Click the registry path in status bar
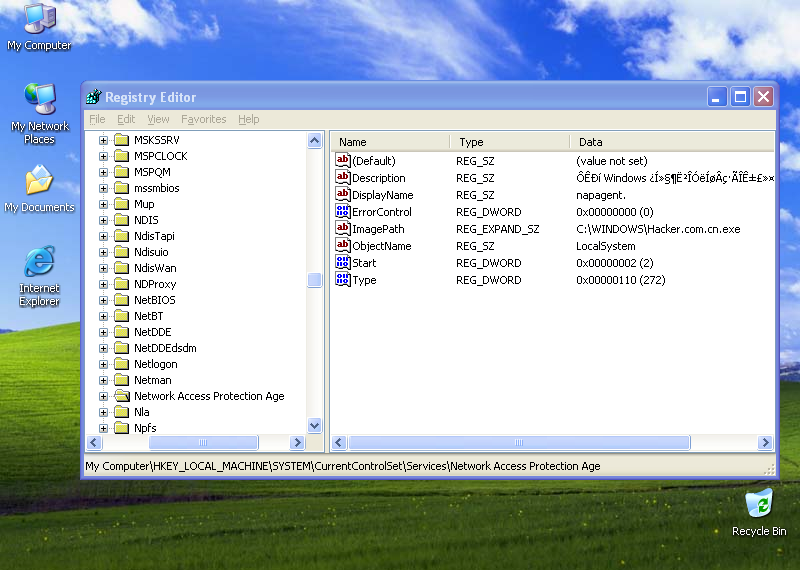This screenshot has height=570, width=800. pyautogui.click(x=343, y=466)
